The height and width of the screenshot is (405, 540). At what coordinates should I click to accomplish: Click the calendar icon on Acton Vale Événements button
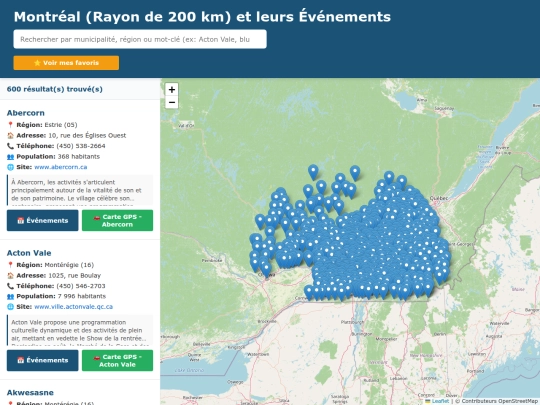21,360
